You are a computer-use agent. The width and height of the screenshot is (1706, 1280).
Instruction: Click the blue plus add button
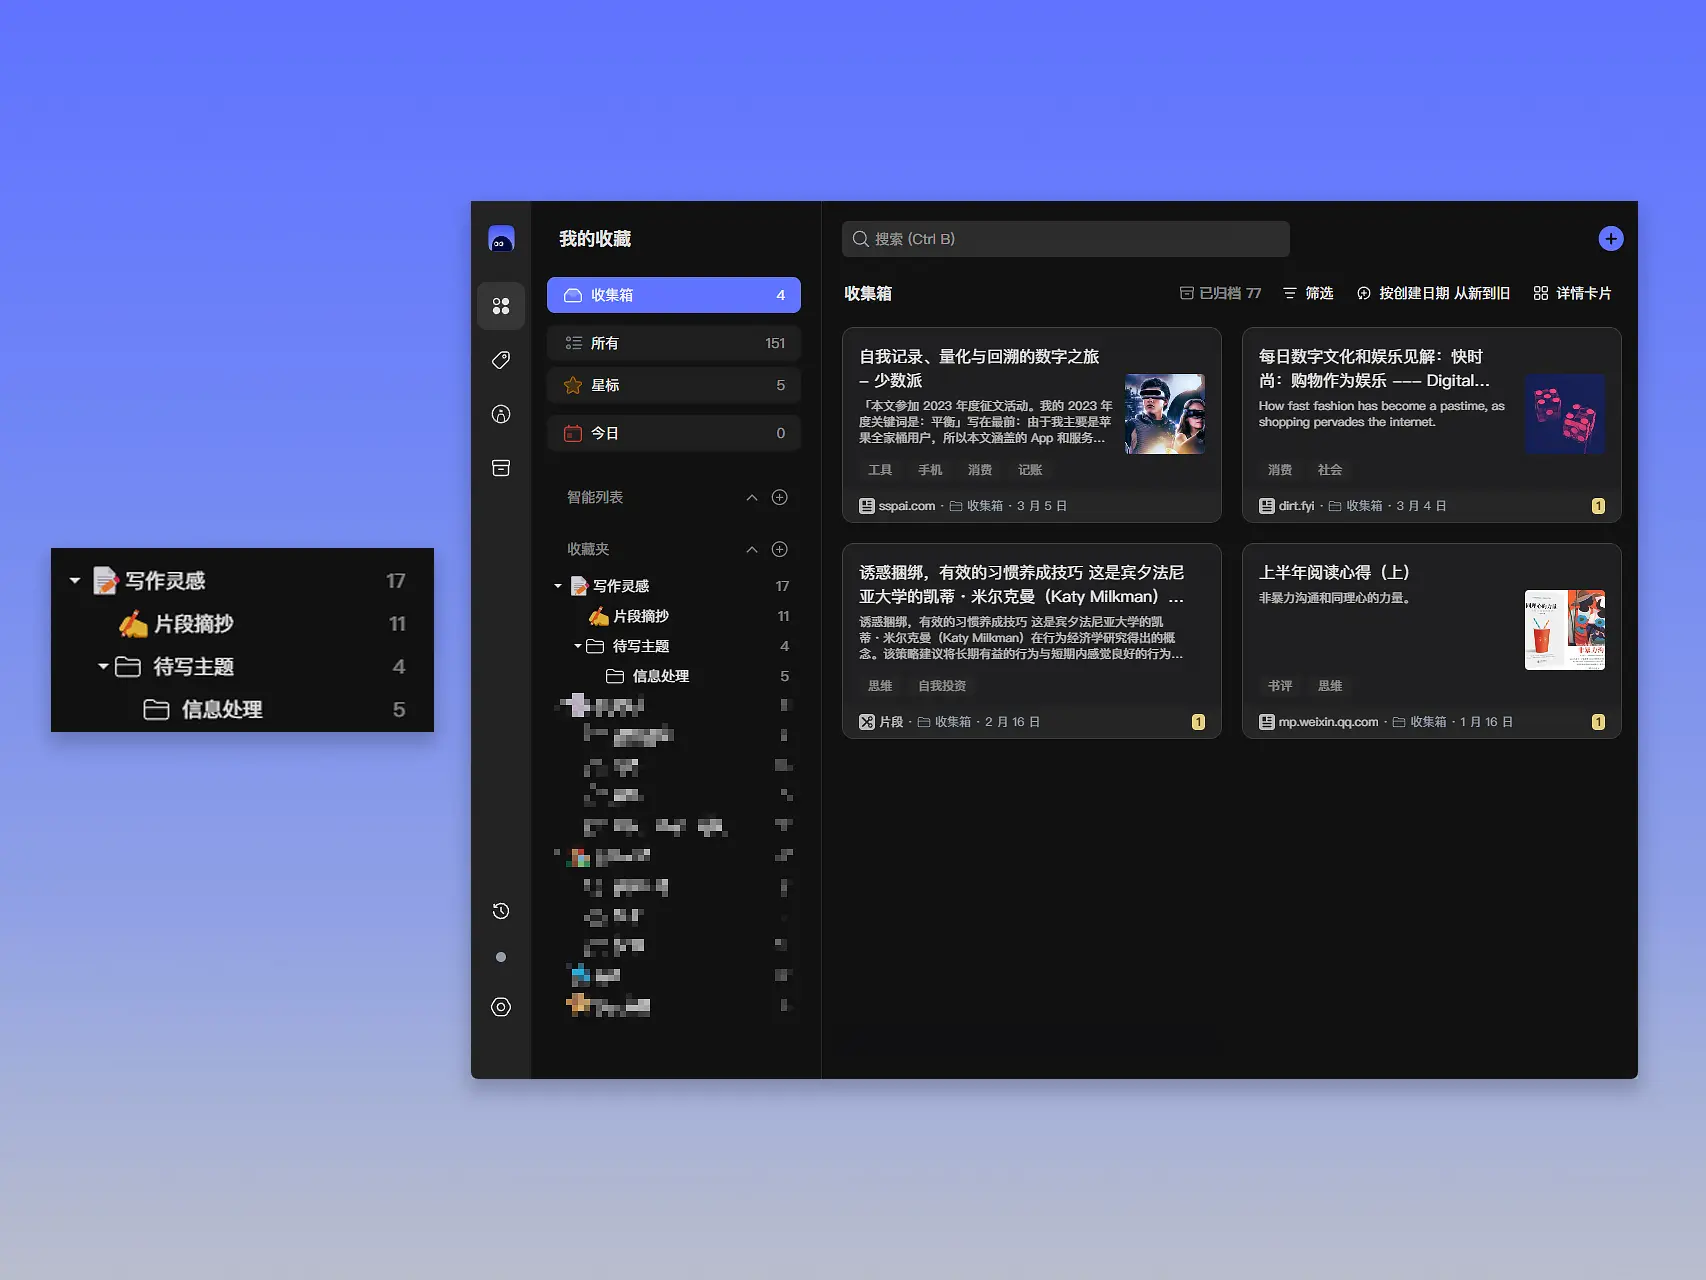(x=1610, y=239)
